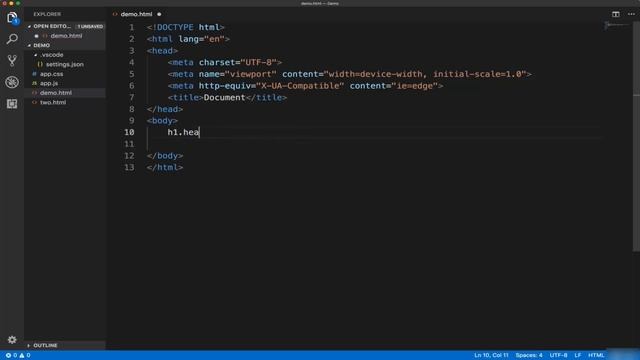Open the Manage gear menu
Viewport: 640px width, 360px height.
(x=12, y=340)
